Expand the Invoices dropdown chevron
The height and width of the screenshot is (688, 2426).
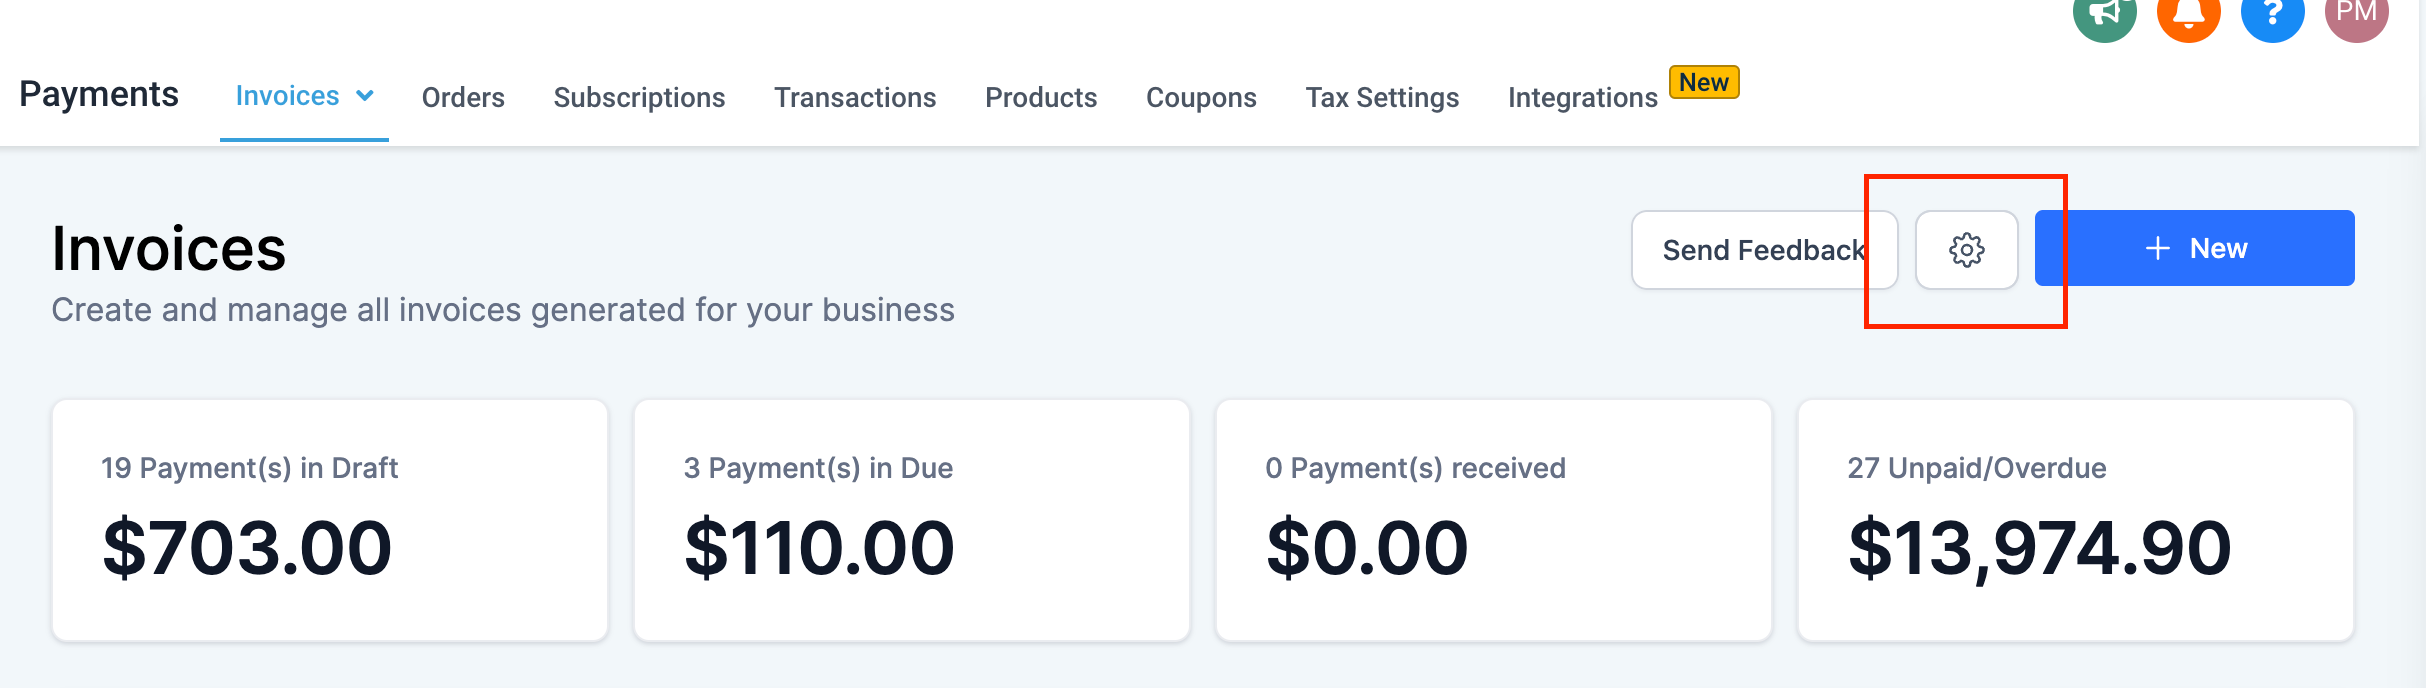[365, 96]
